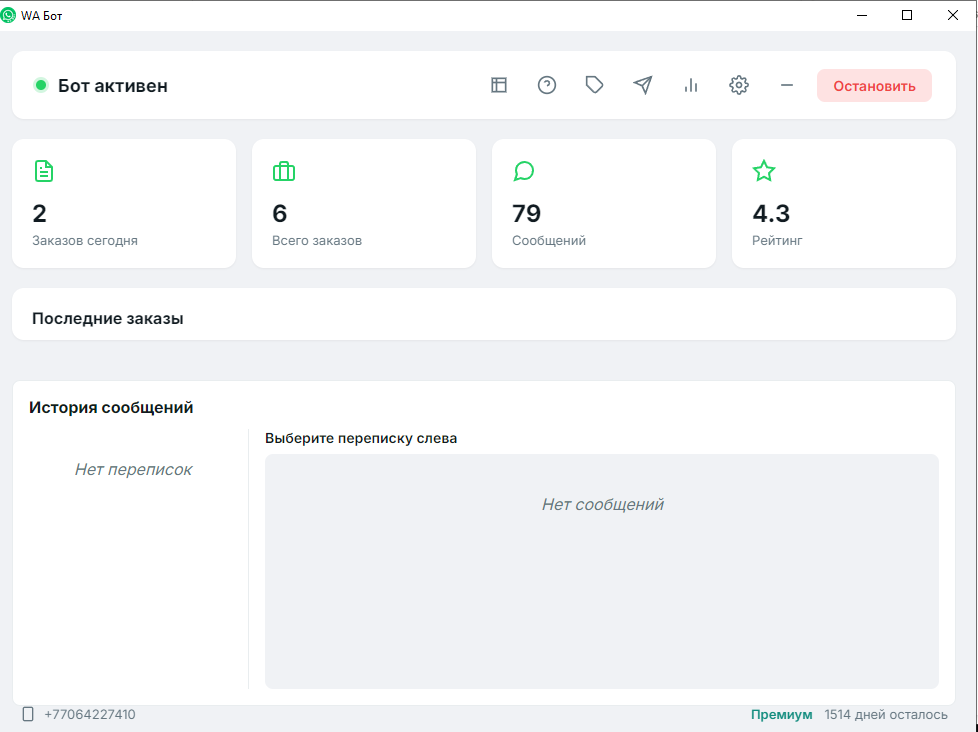
Task: Select the Последние заказы heading
Action: point(108,319)
